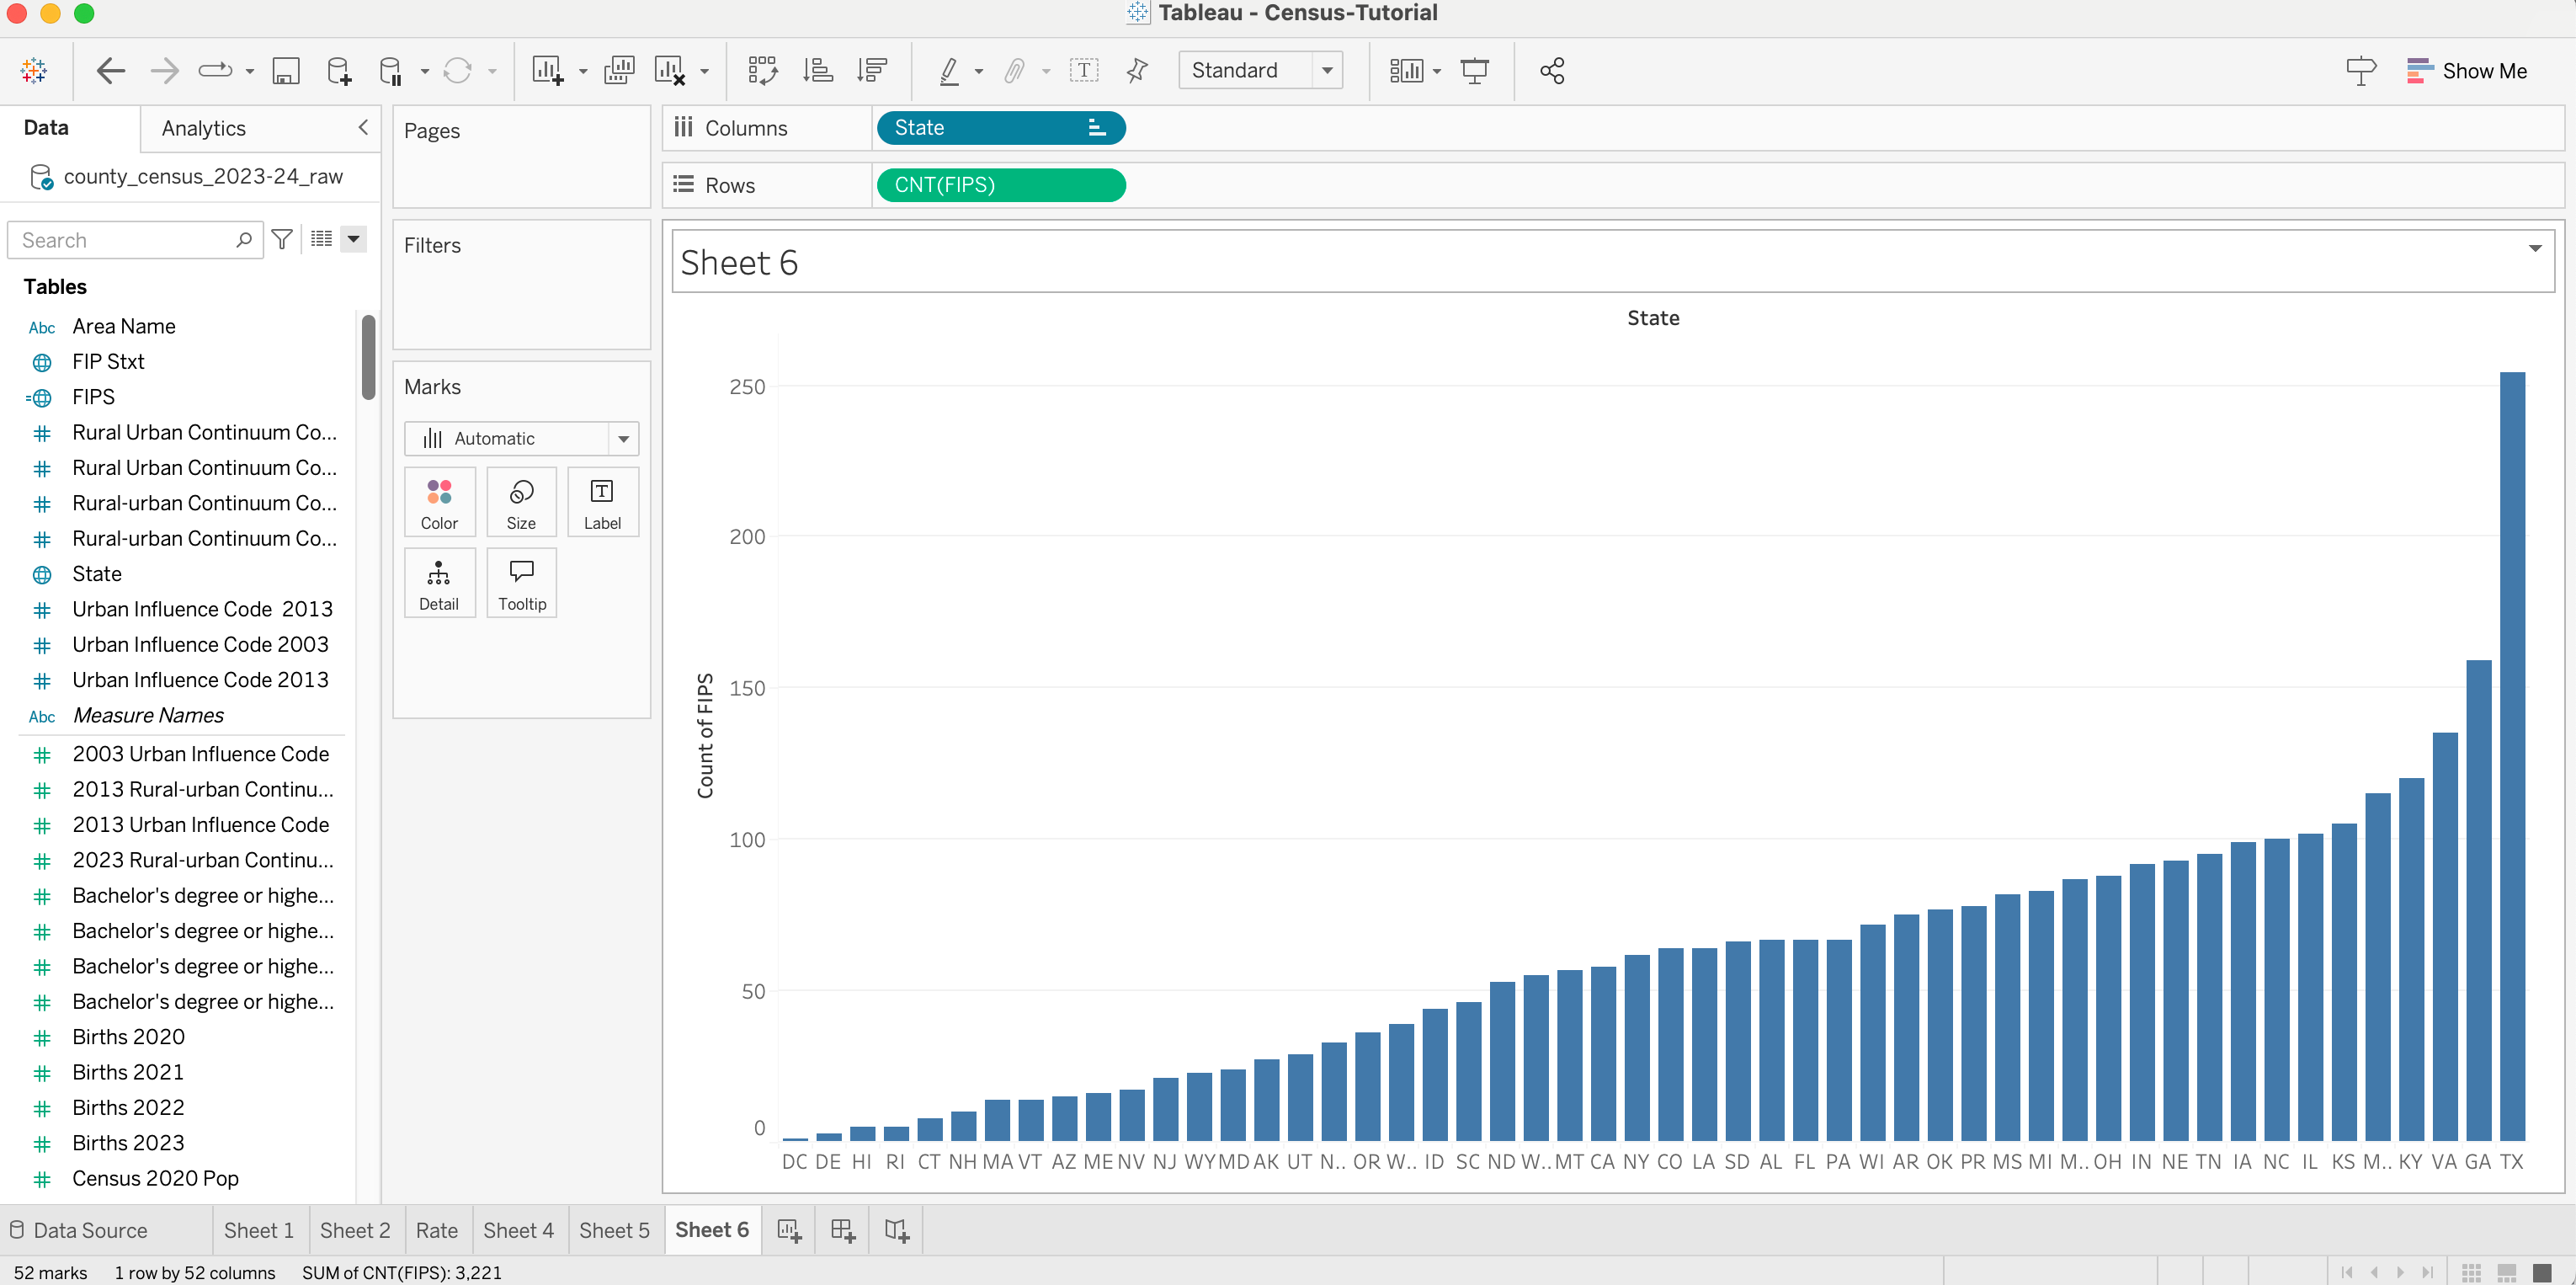This screenshot has height=1285, width=2576.
Task: Click the New Dashboard tab icon
Action: [843, 1231]
